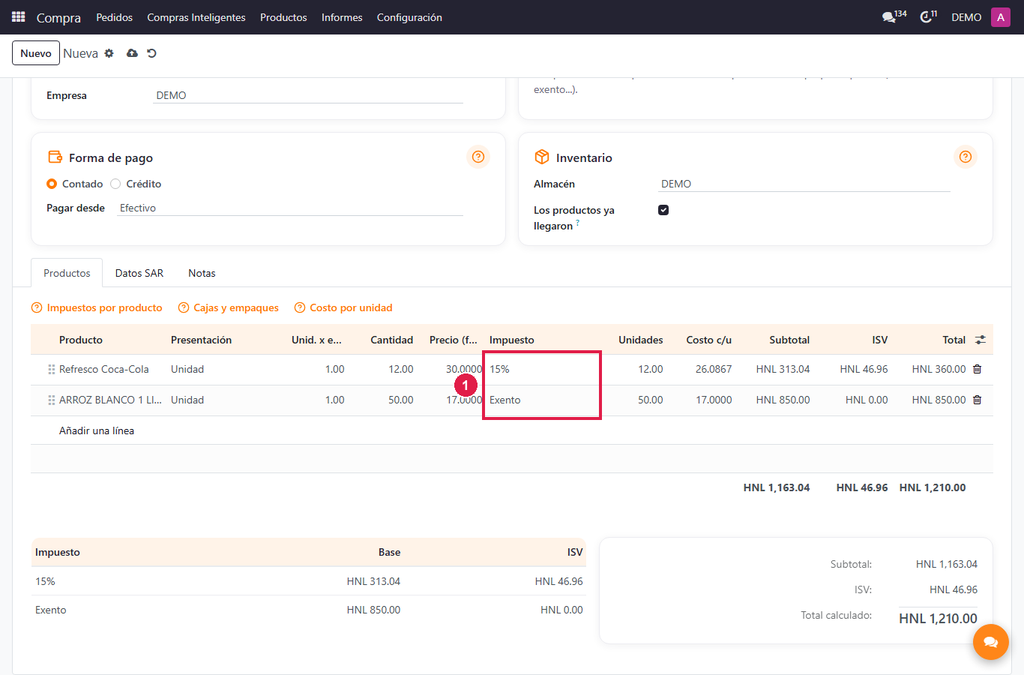
Task: Open the Configuración menu
Action: coord(409,18)
